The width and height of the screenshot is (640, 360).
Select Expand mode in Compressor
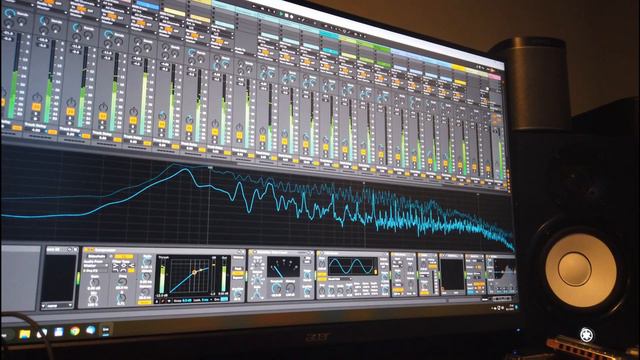[238, 278]
